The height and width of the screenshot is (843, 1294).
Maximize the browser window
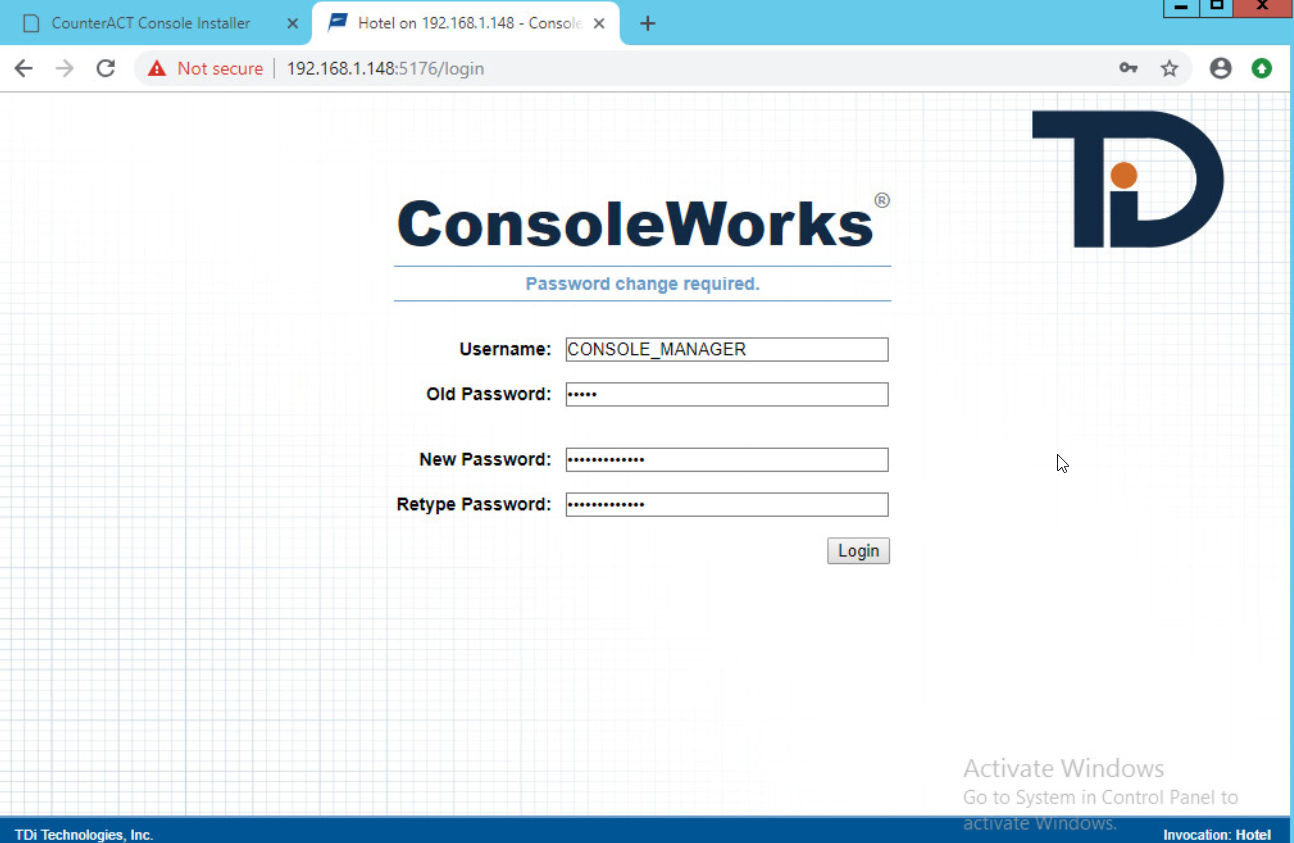(x=1216, y=8)
